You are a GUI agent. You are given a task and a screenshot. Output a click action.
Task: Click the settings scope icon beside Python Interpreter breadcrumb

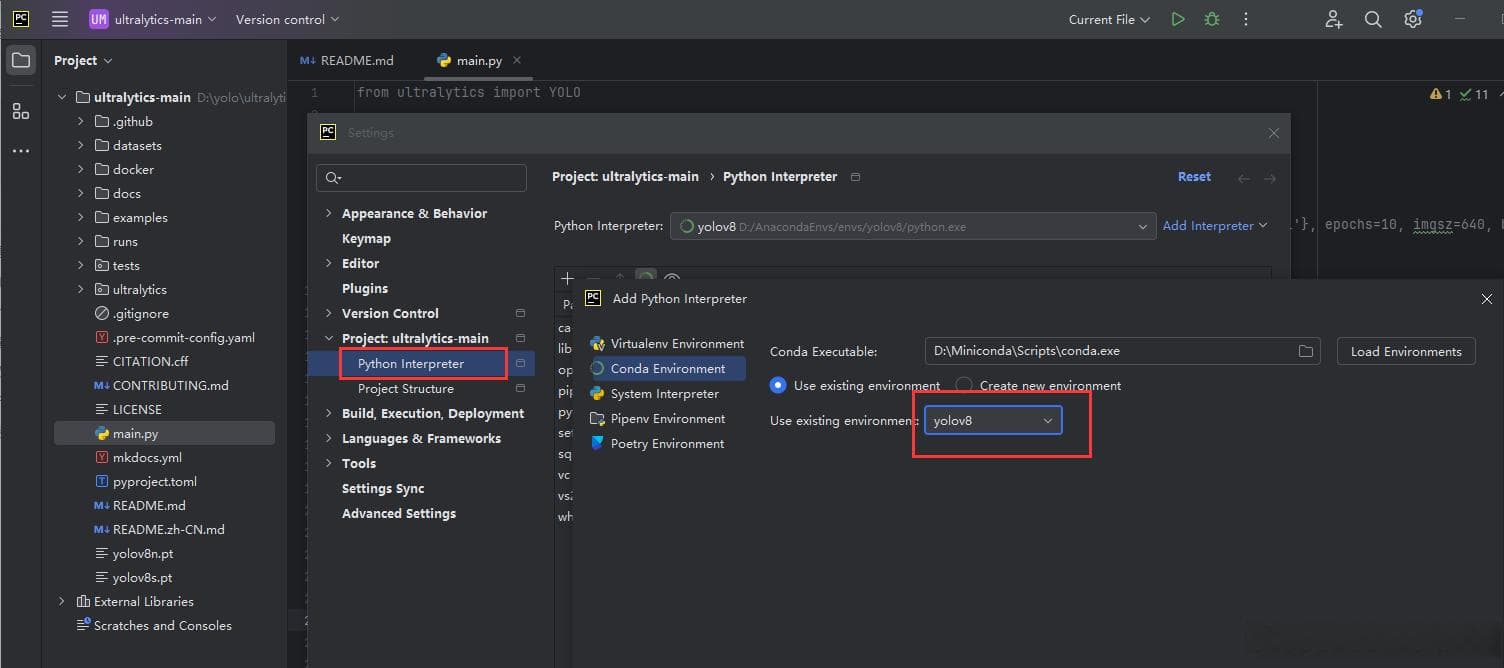coord(855,177)
